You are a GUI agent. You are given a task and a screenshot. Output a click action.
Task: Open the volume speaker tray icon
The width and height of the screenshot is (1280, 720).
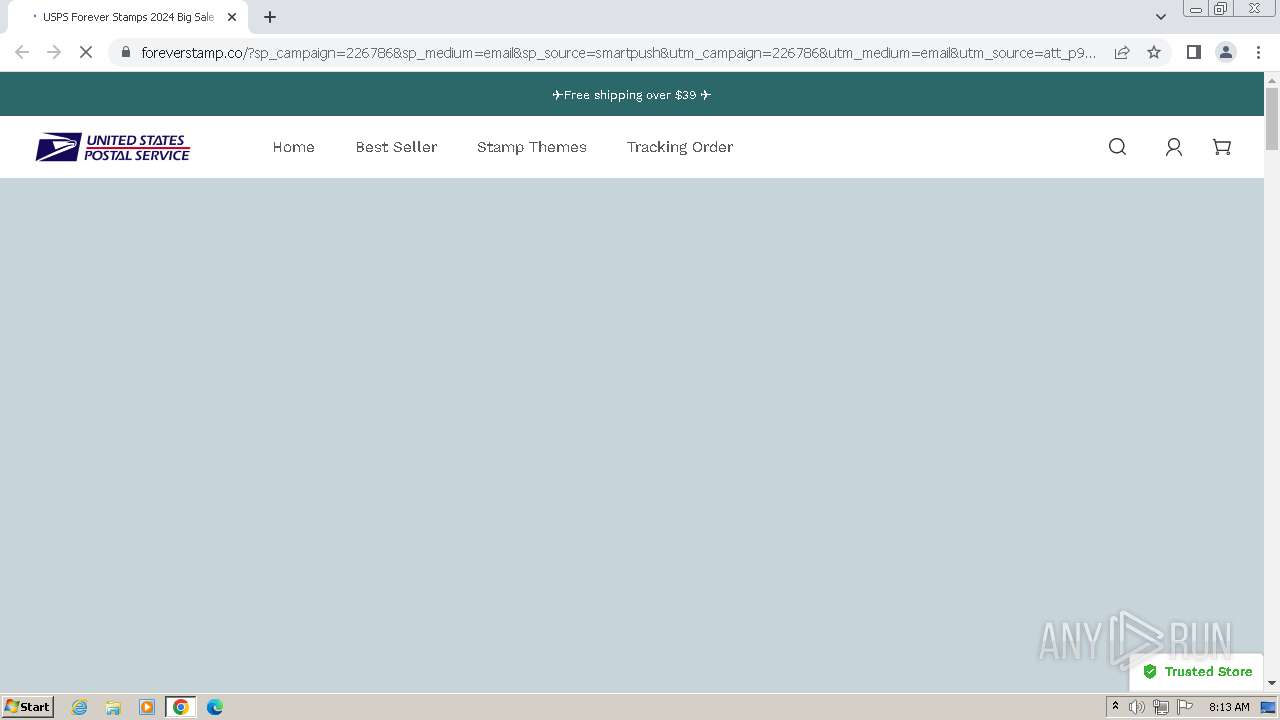point(1137,707)
